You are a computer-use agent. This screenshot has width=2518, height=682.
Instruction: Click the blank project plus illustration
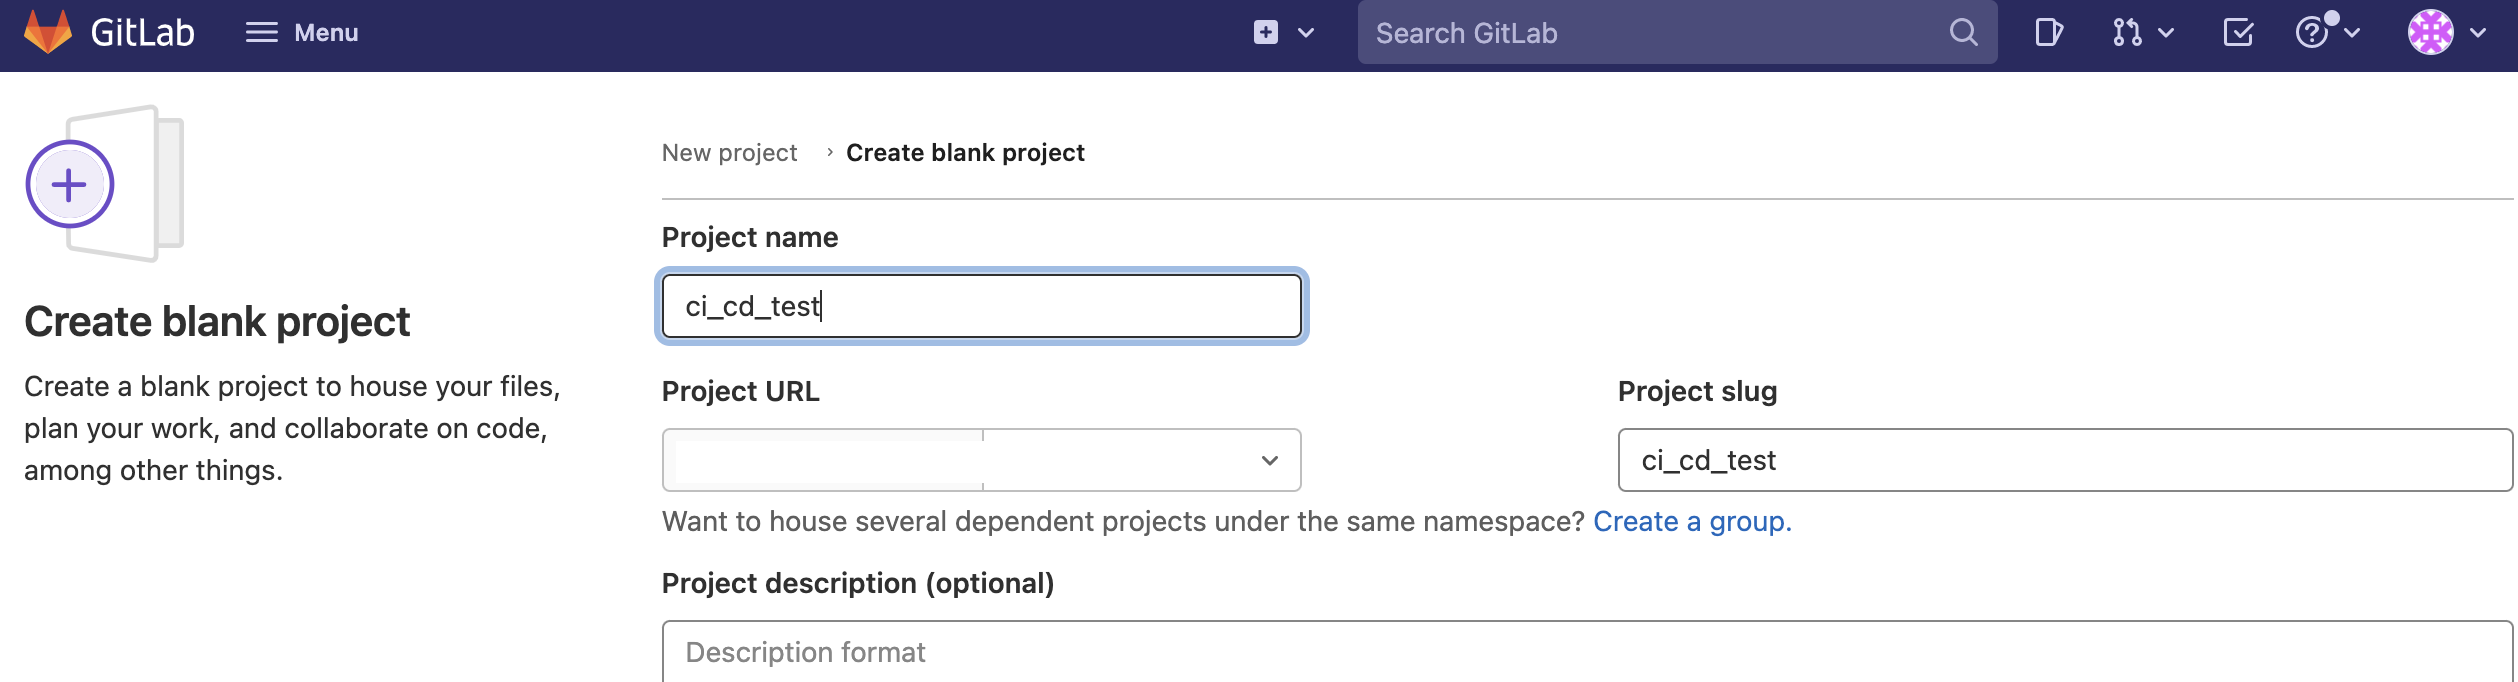point(70,185)
